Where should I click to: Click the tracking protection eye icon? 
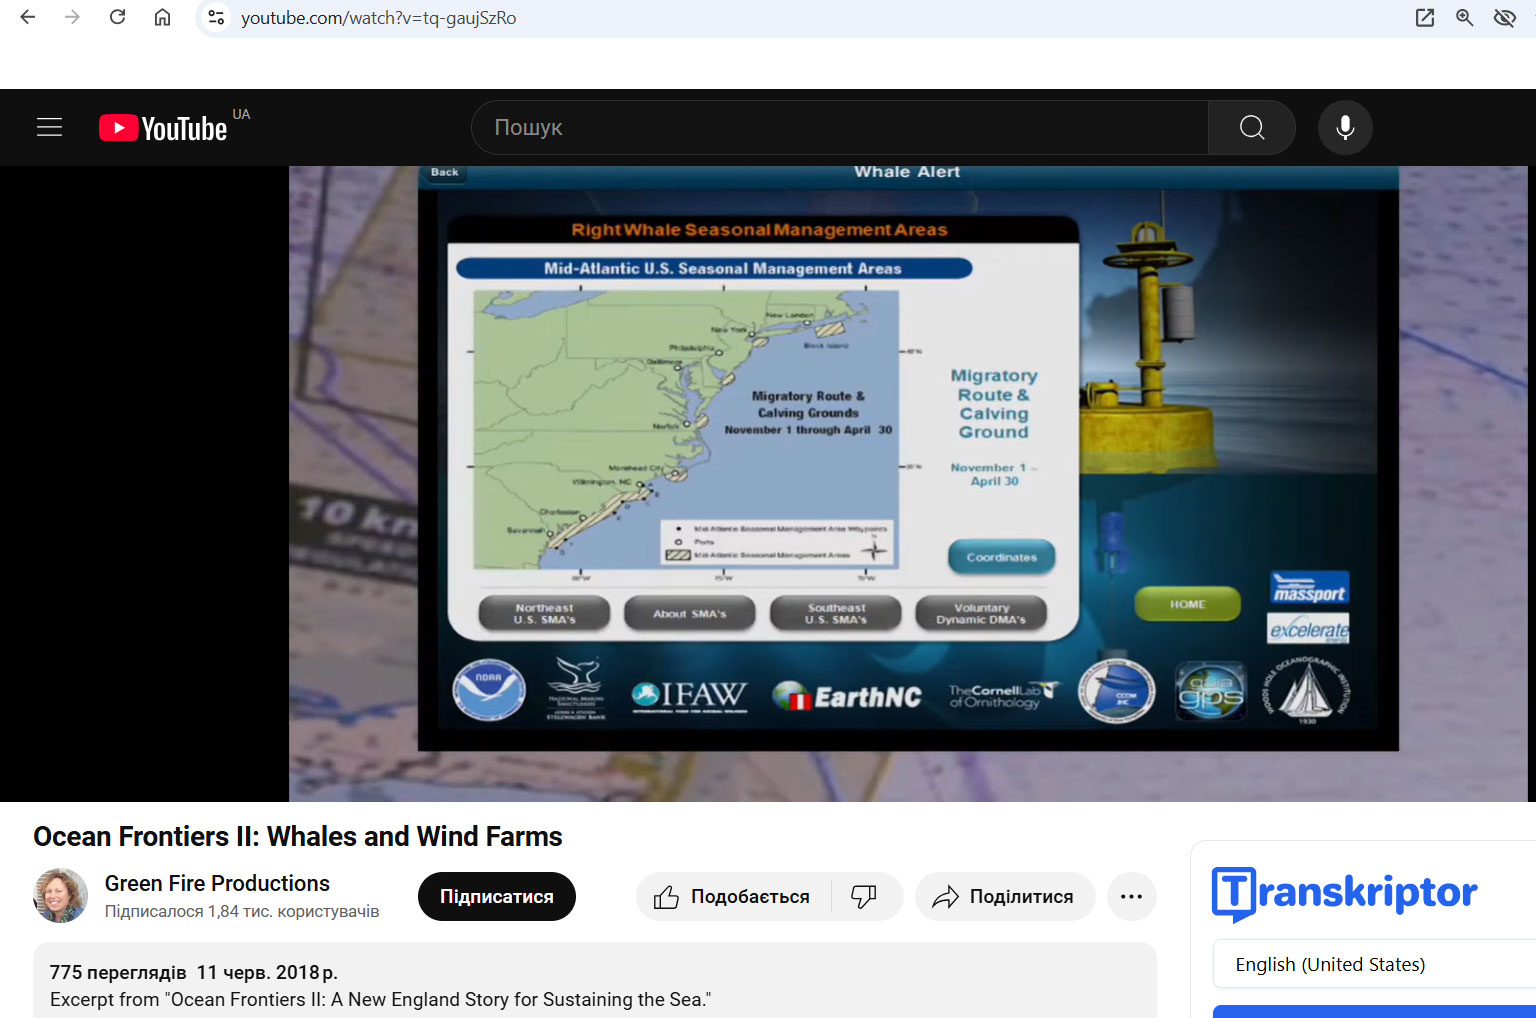tap(1504, 18)
